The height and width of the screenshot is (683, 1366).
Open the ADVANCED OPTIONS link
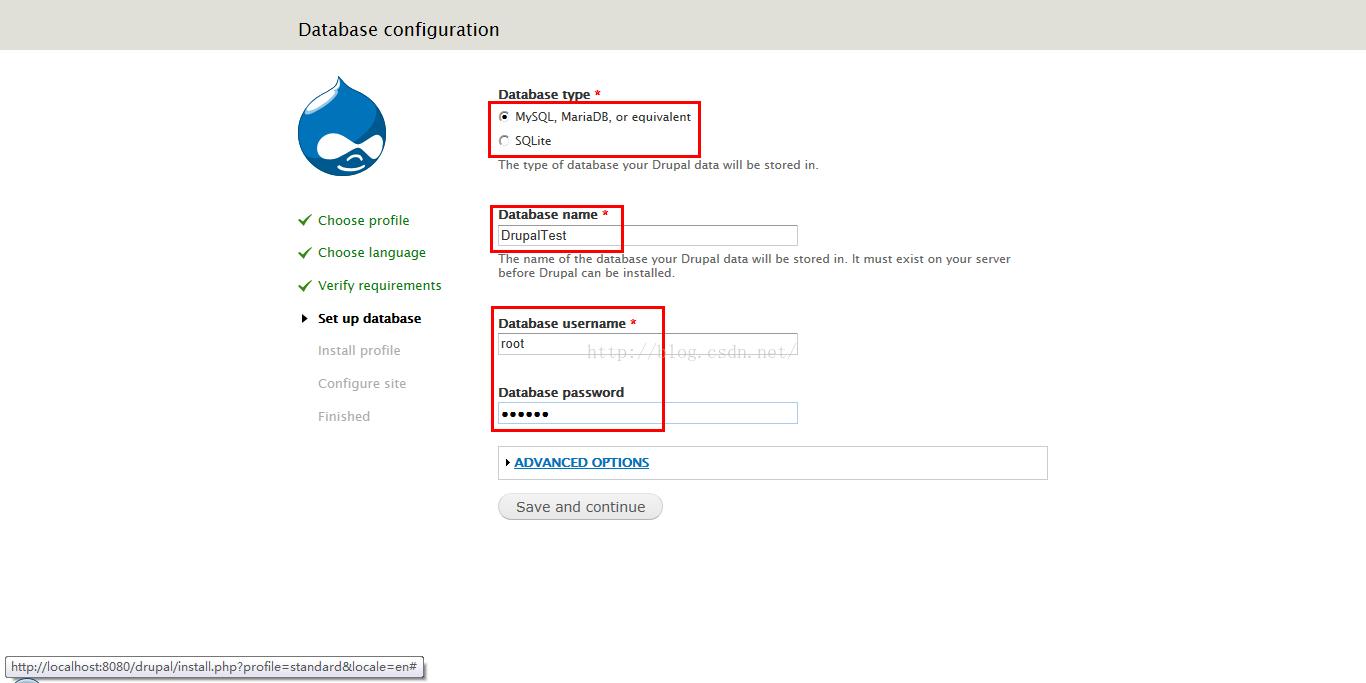pyautogui.click(x=581, y=463)
